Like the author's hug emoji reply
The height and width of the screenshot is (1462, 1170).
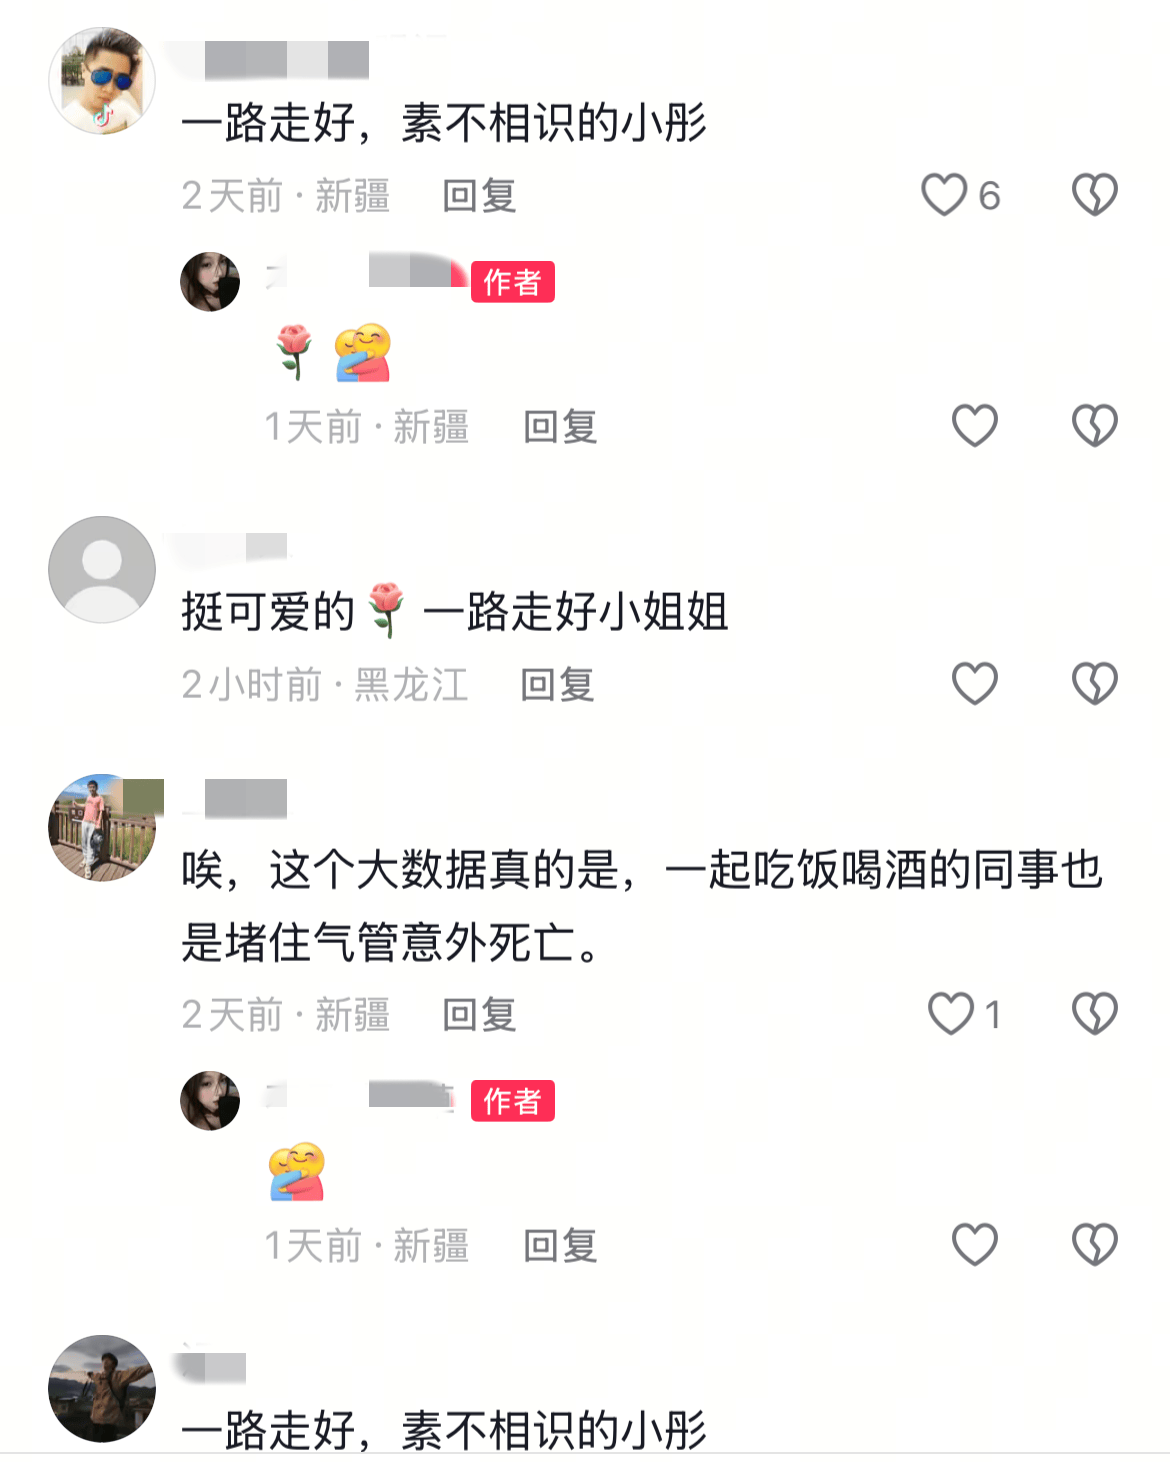point(975,1245)
